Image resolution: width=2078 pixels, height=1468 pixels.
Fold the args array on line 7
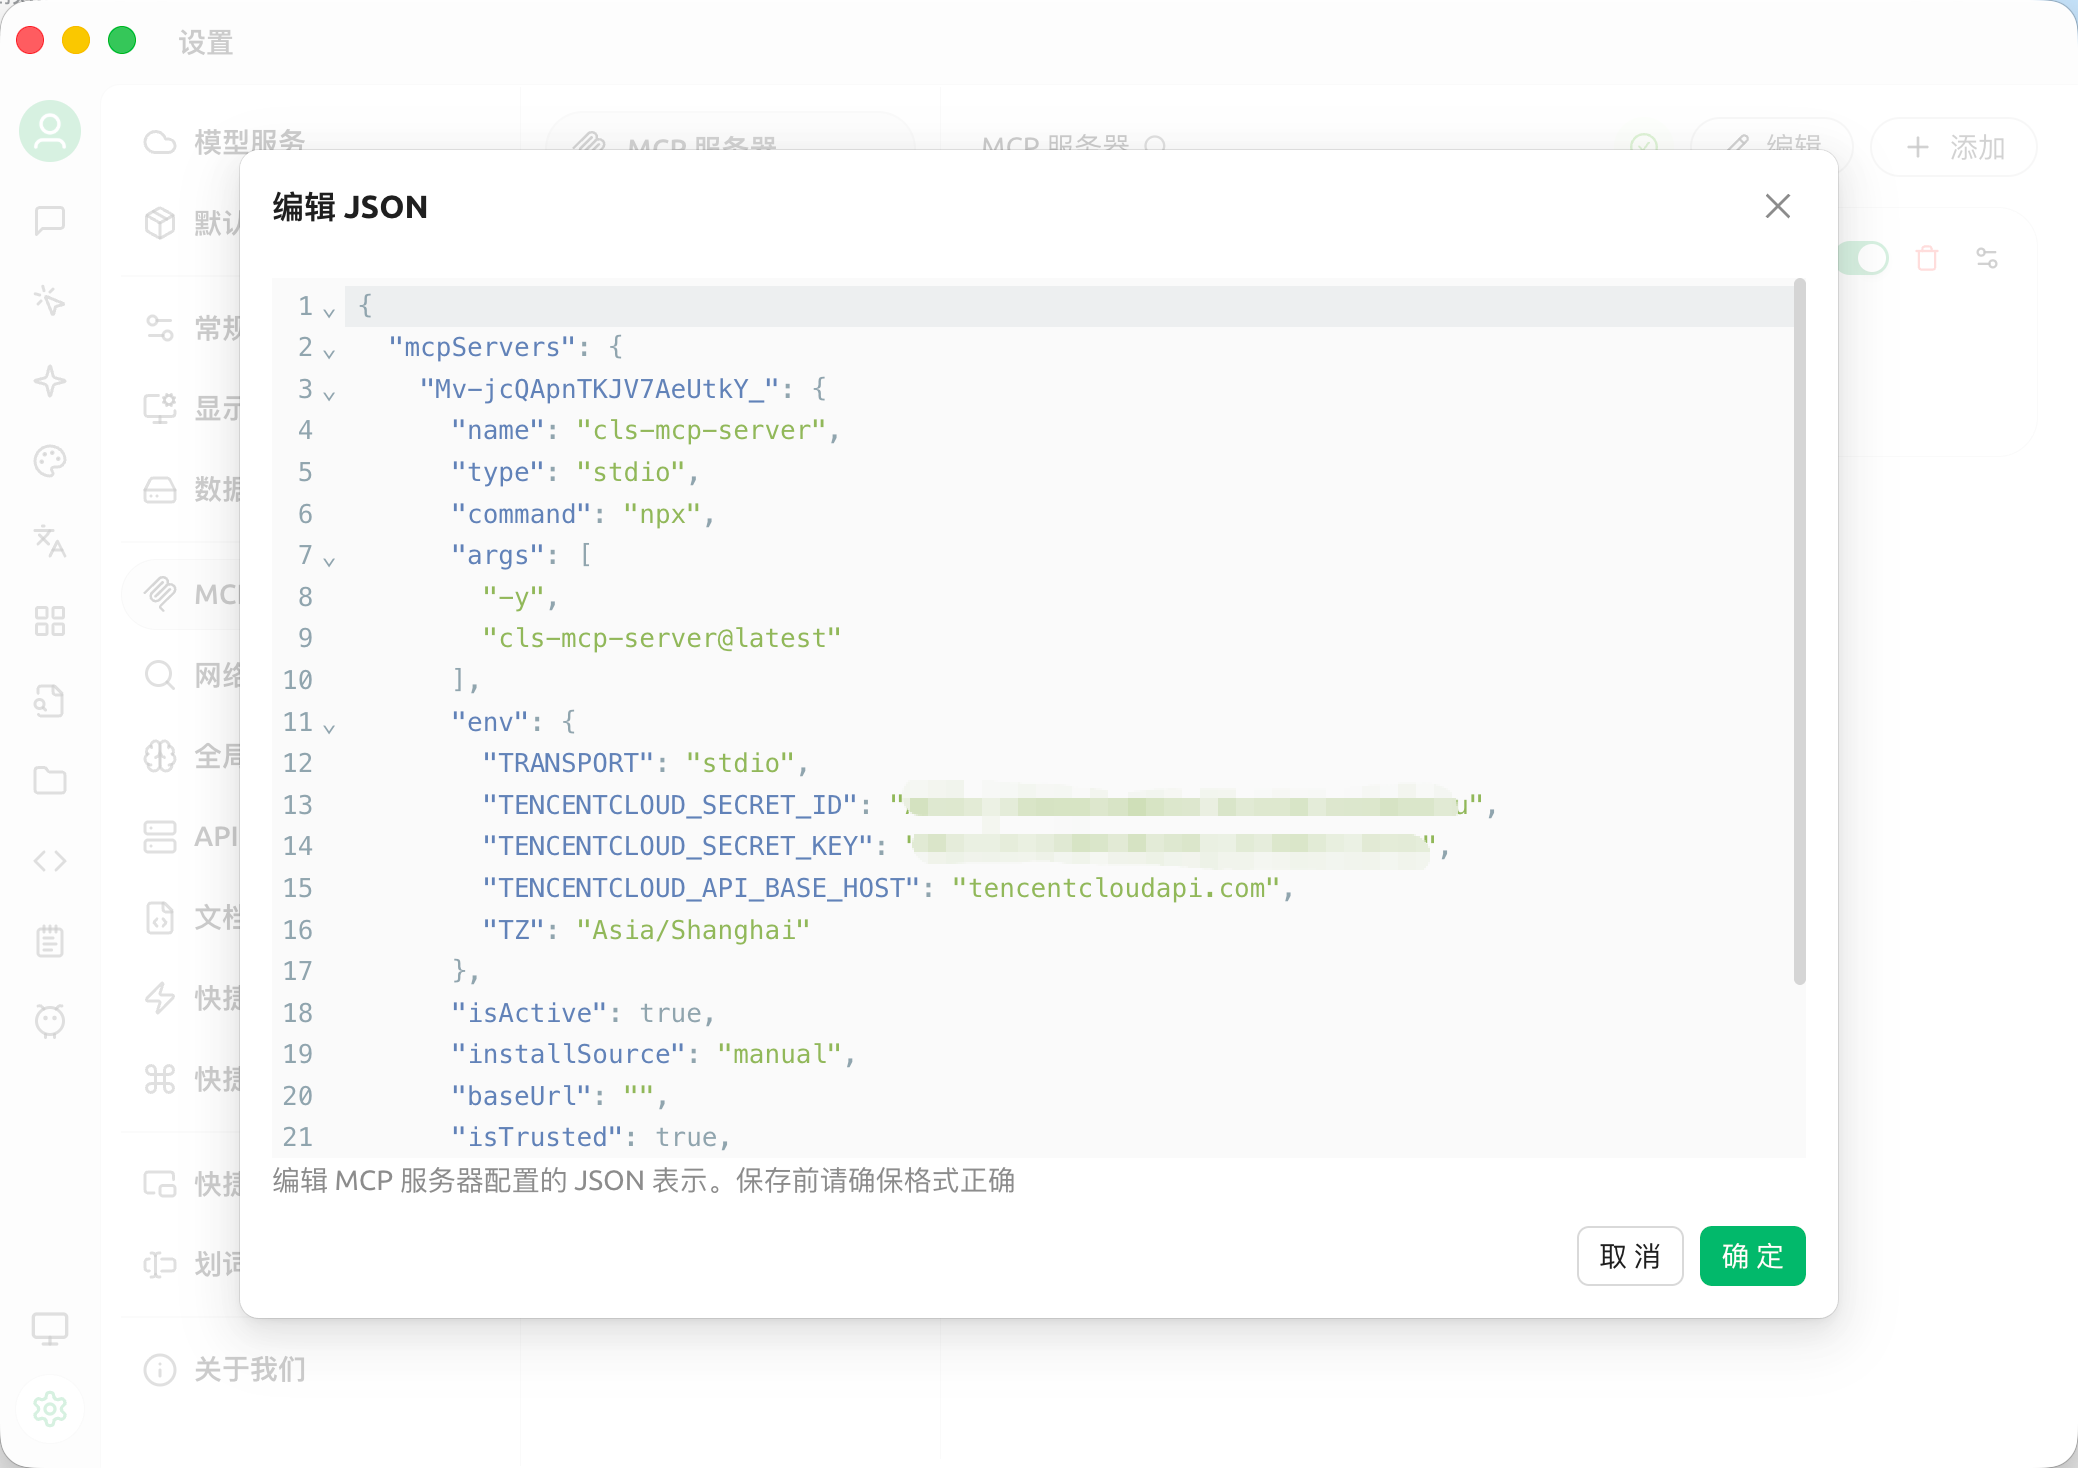[329, 561]
